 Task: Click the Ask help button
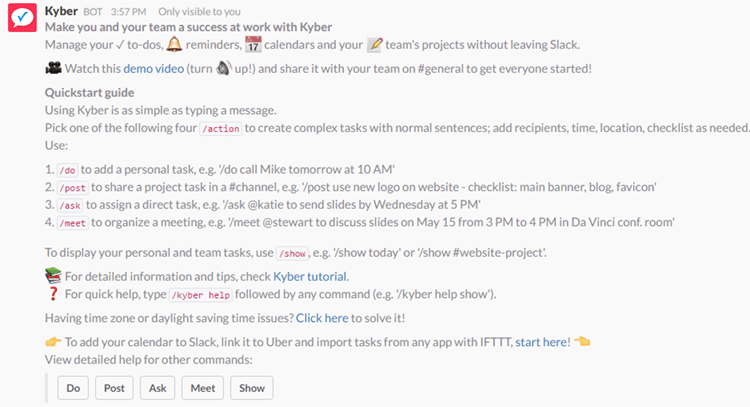tap(157, 388)
